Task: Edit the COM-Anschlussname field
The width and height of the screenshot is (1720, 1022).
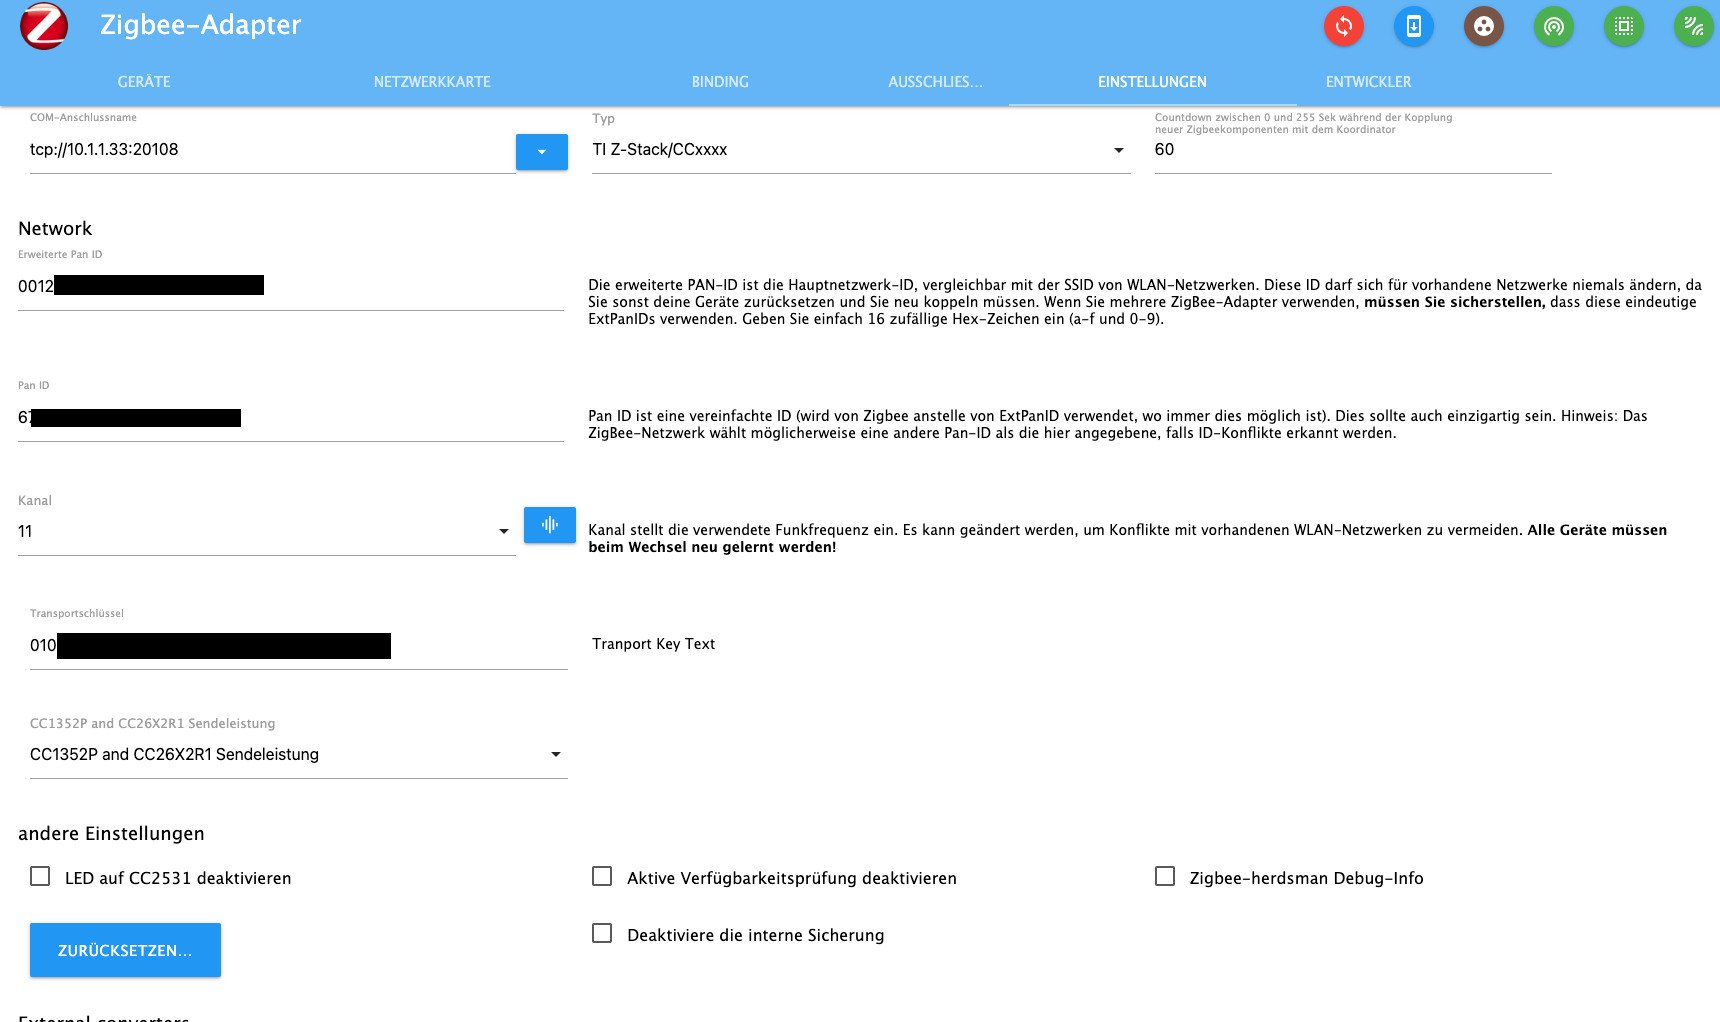Action: coord(272,150)
